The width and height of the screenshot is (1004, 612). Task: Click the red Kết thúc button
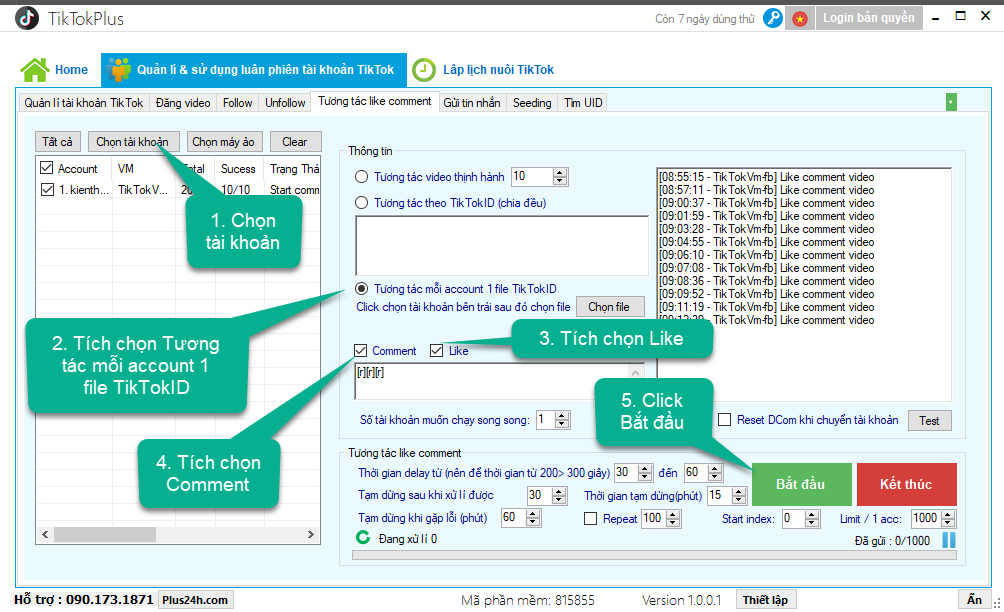click(906, 484)
